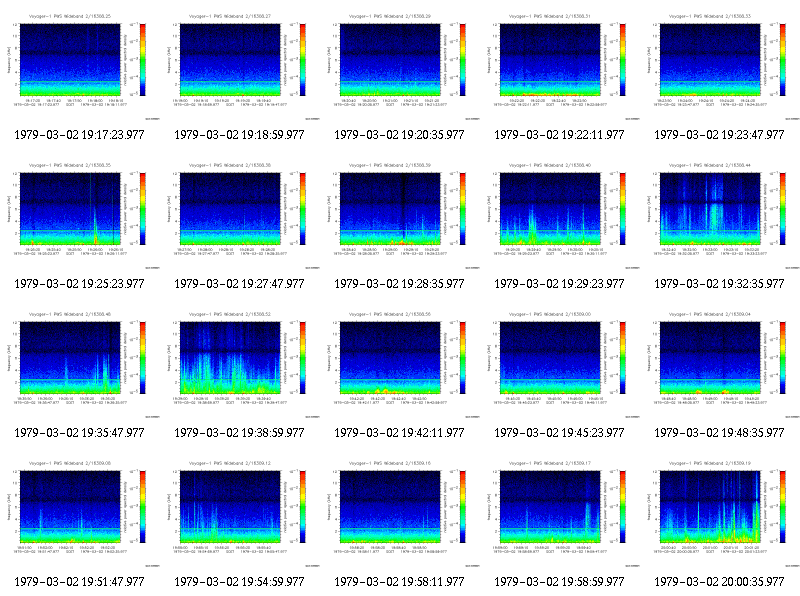Click caption text 1979-03-02 19:17:23.977
The image size is (800, 596).
[79, 135]
